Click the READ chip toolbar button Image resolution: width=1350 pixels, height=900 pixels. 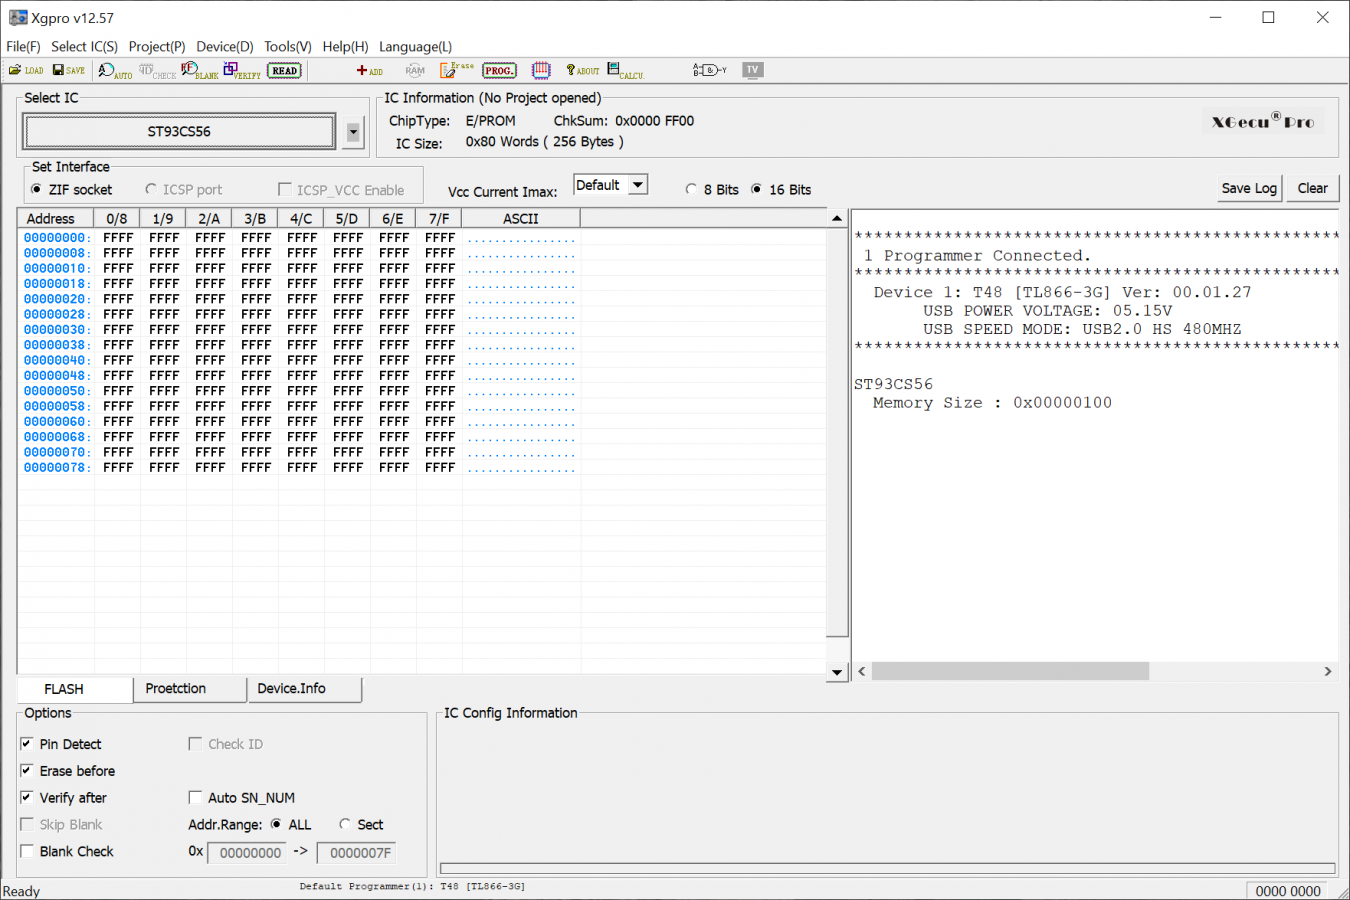pos(284,70)
